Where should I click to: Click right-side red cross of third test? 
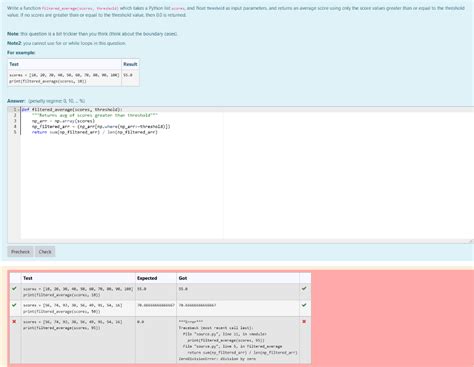click(304, 322)
